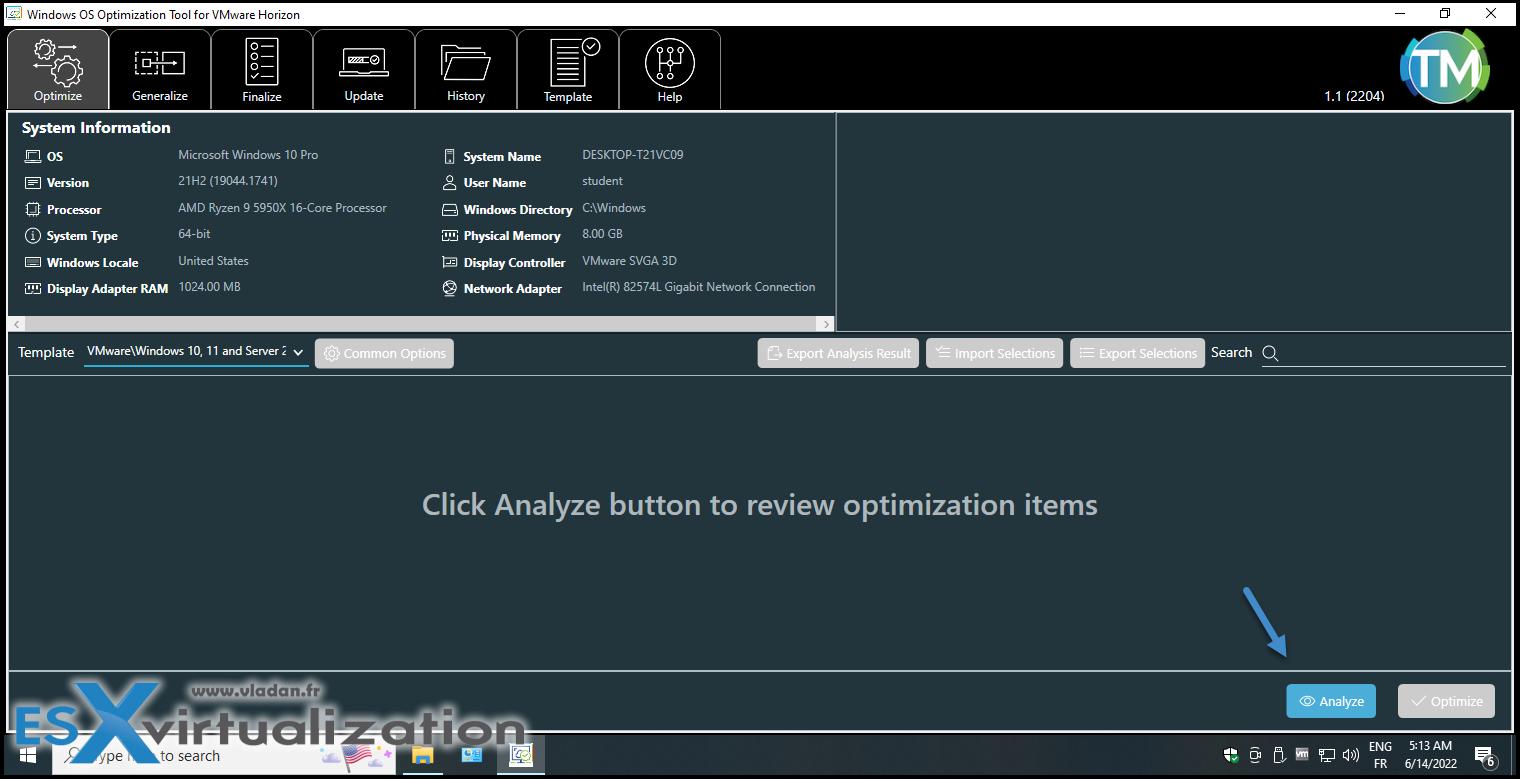Click Import Selections button

click(994, 353)
